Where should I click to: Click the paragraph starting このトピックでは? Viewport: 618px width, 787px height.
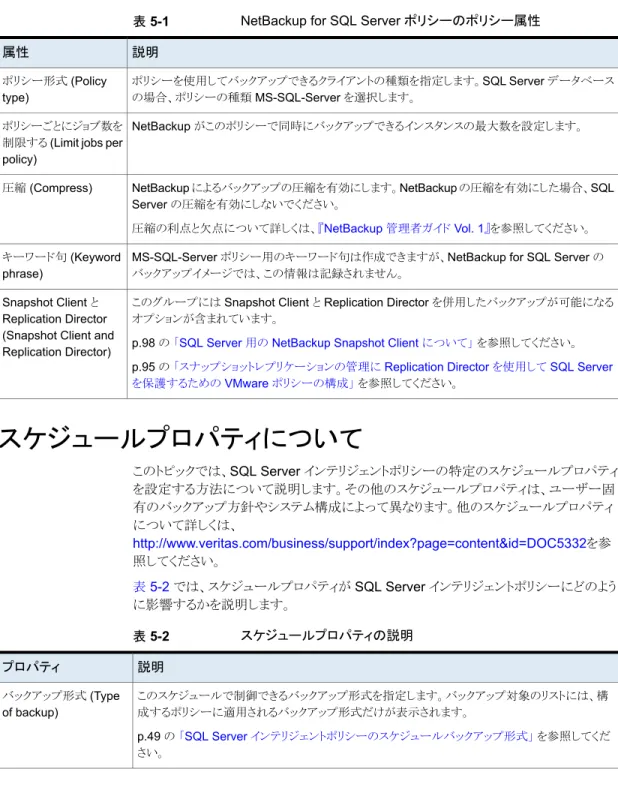pyautogui.click(x=374, y=515)
